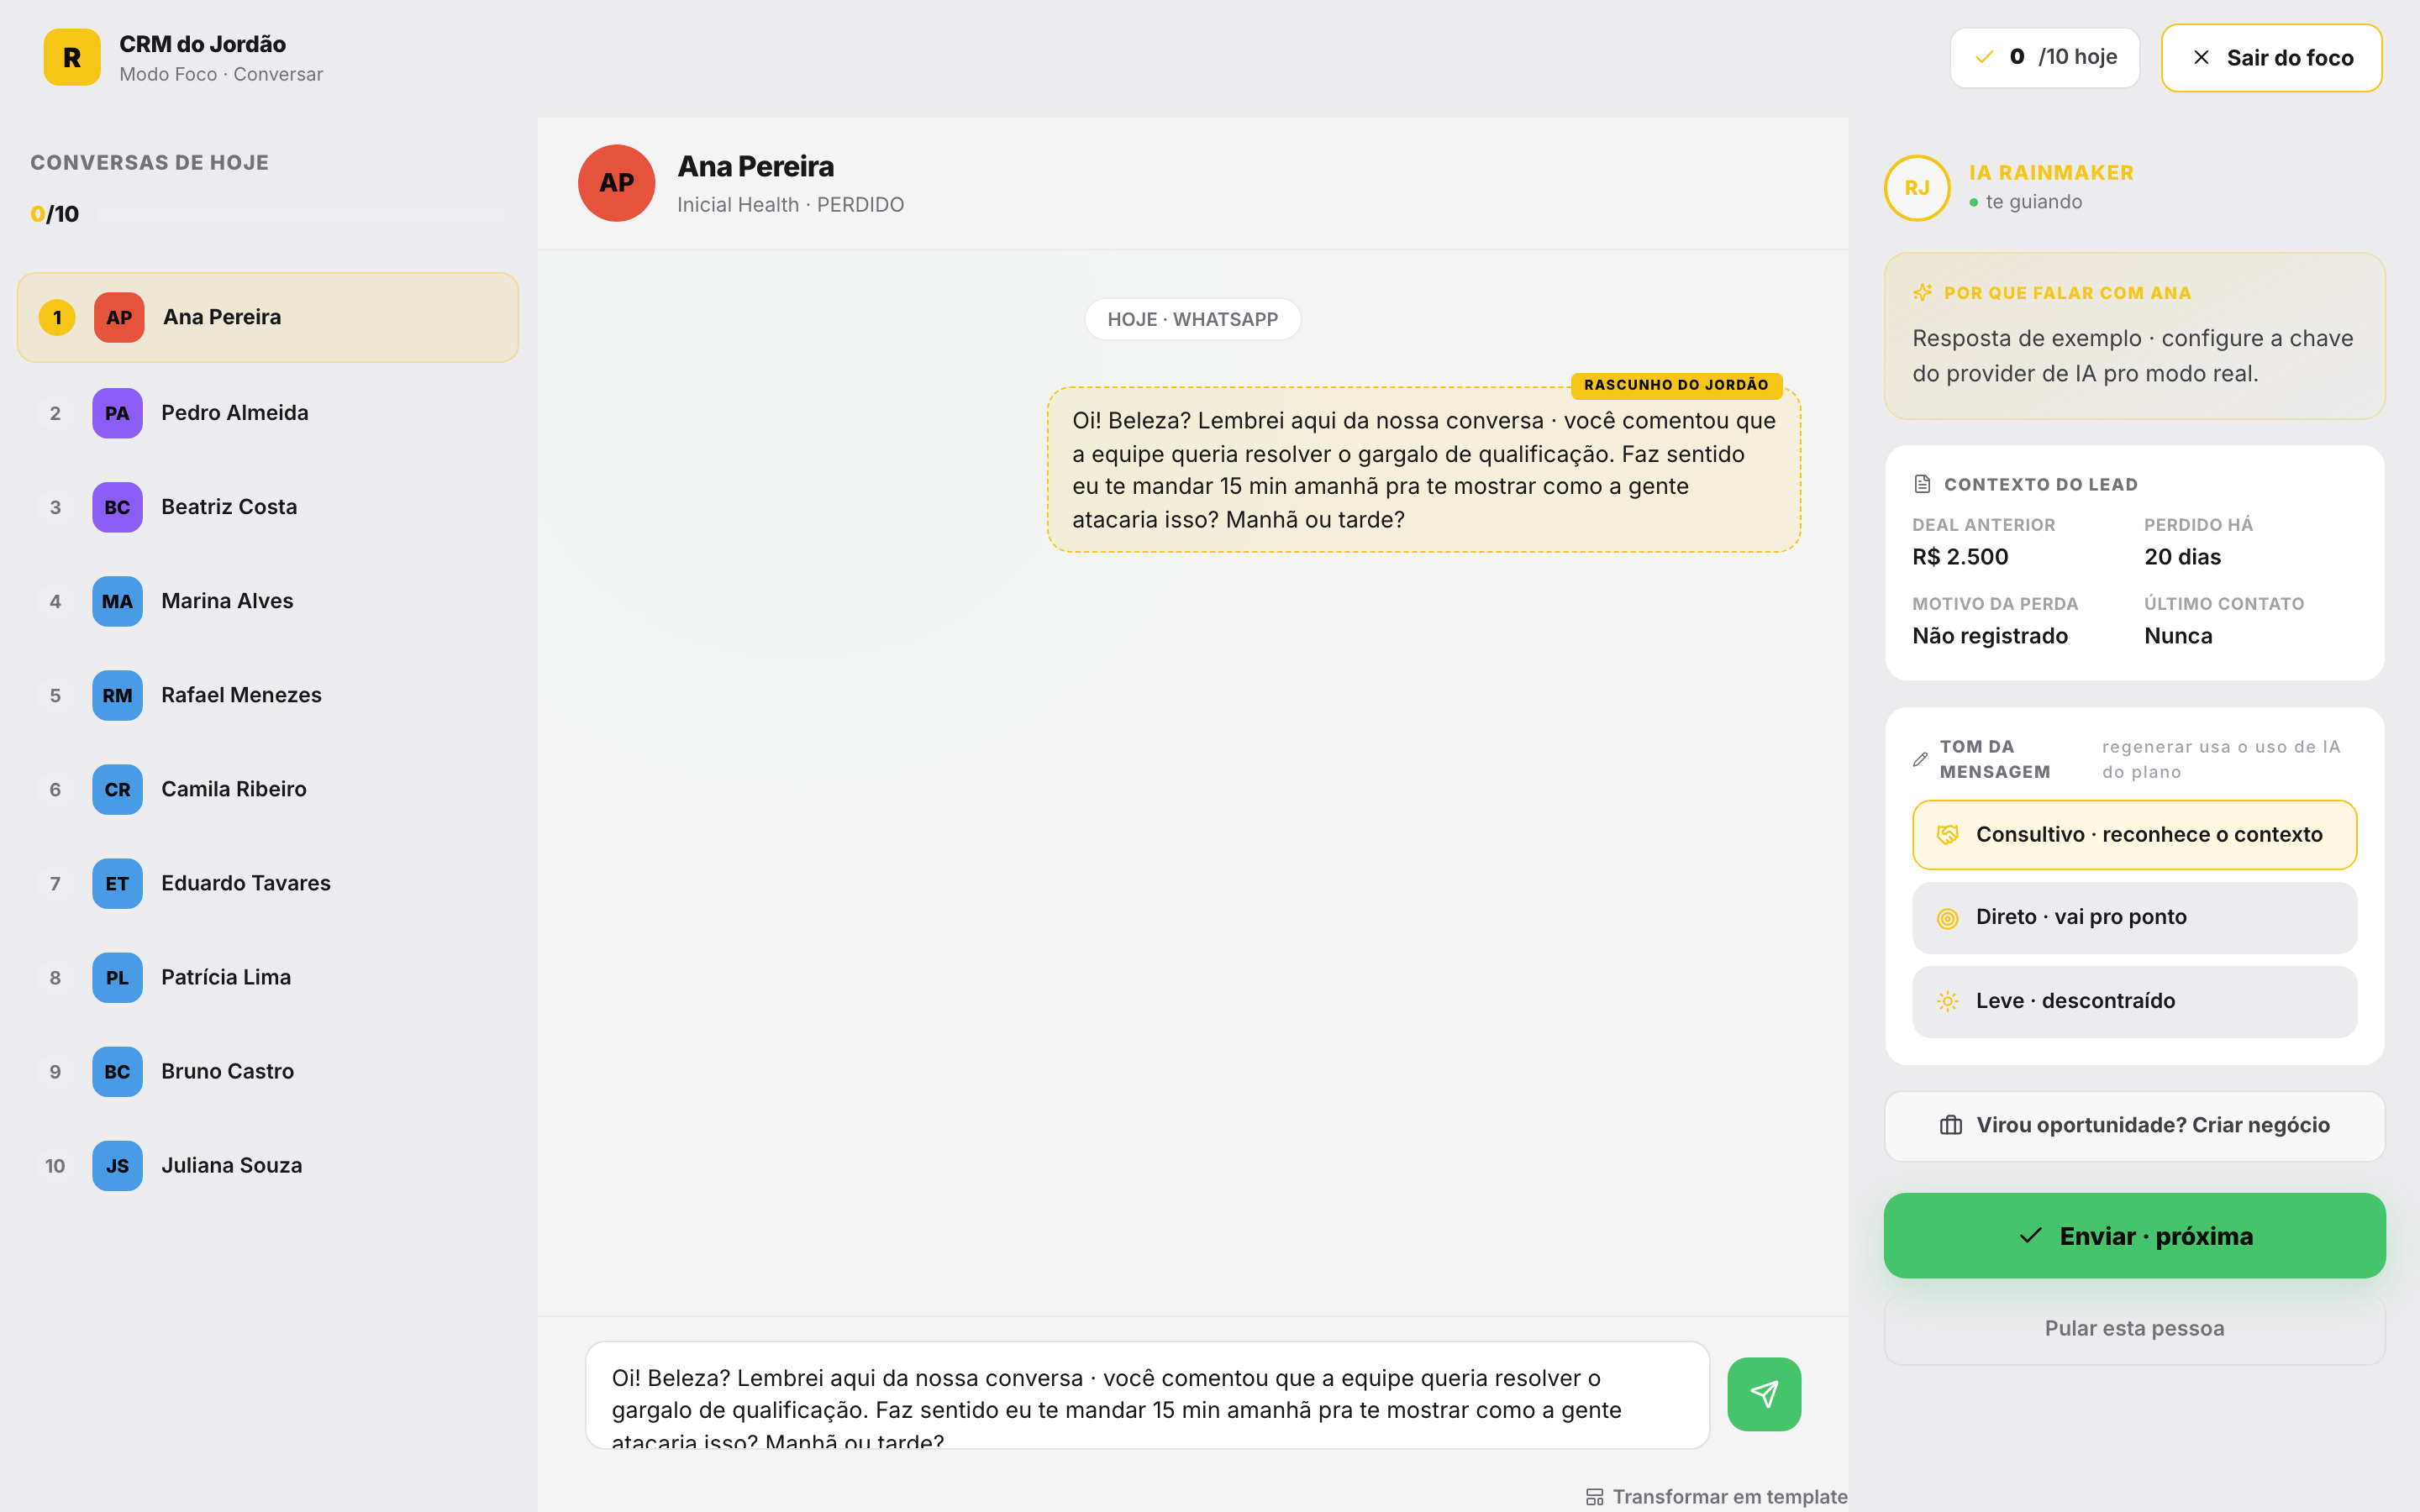Viewport: 2420px width, 1512px height.
Task: Click Pular esta pessoa
Action: (x=2134, y=1329)
